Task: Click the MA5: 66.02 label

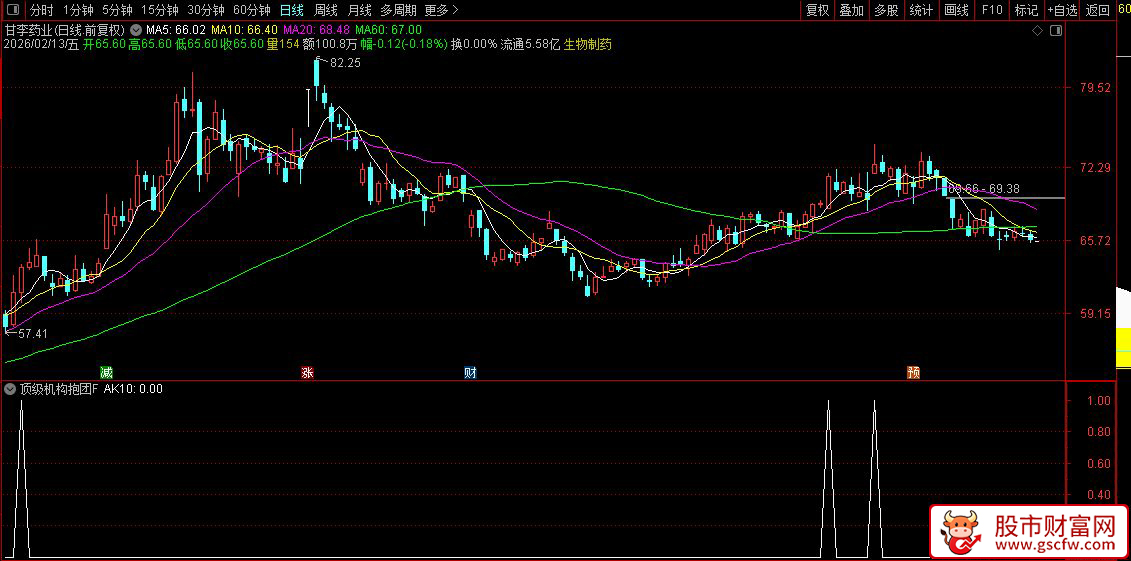Action: pyautogui.click(x=176, y=30)
